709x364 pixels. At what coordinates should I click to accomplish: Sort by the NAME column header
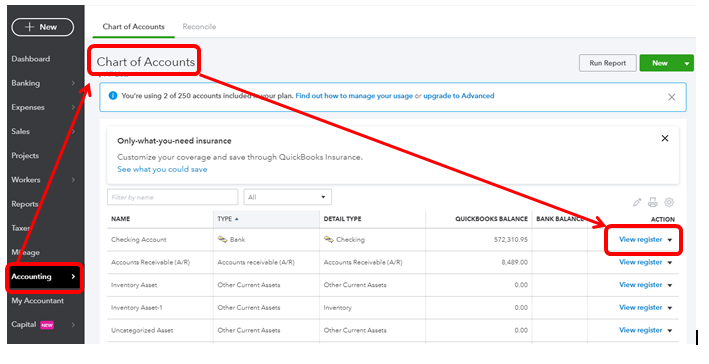[x=121, y=219]
